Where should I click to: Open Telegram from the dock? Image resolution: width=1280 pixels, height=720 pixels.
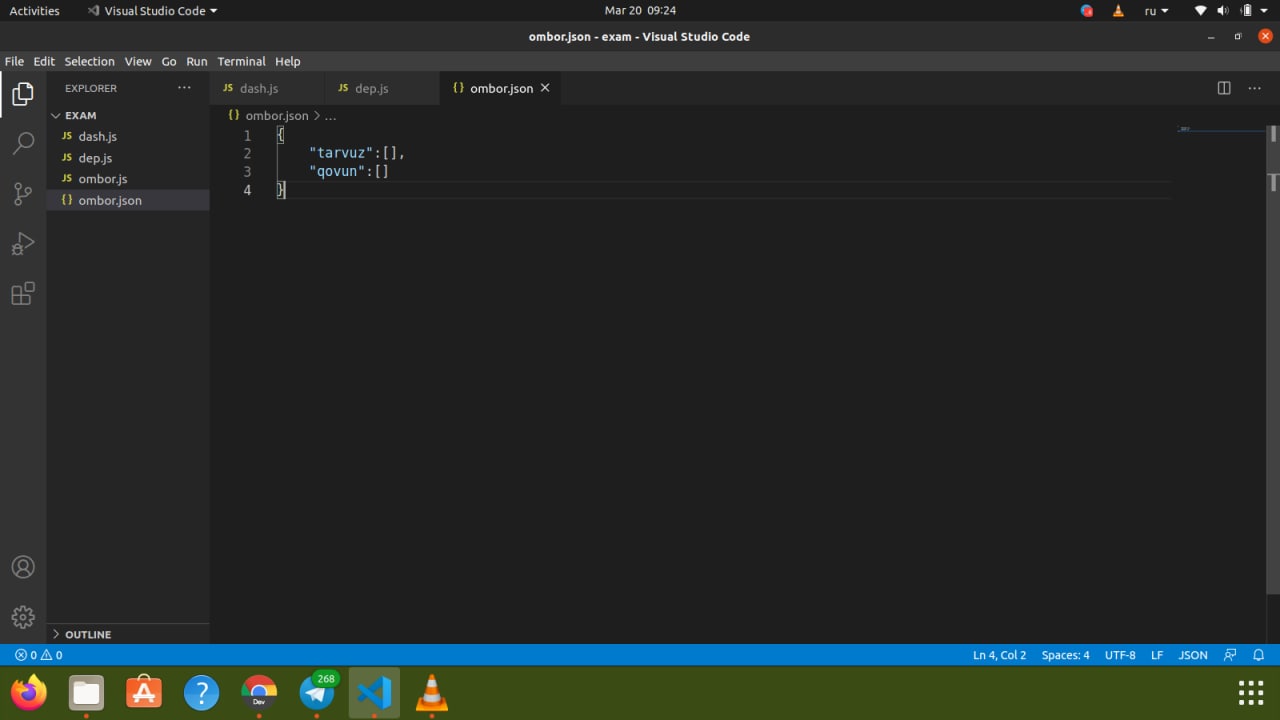point(317,692)
